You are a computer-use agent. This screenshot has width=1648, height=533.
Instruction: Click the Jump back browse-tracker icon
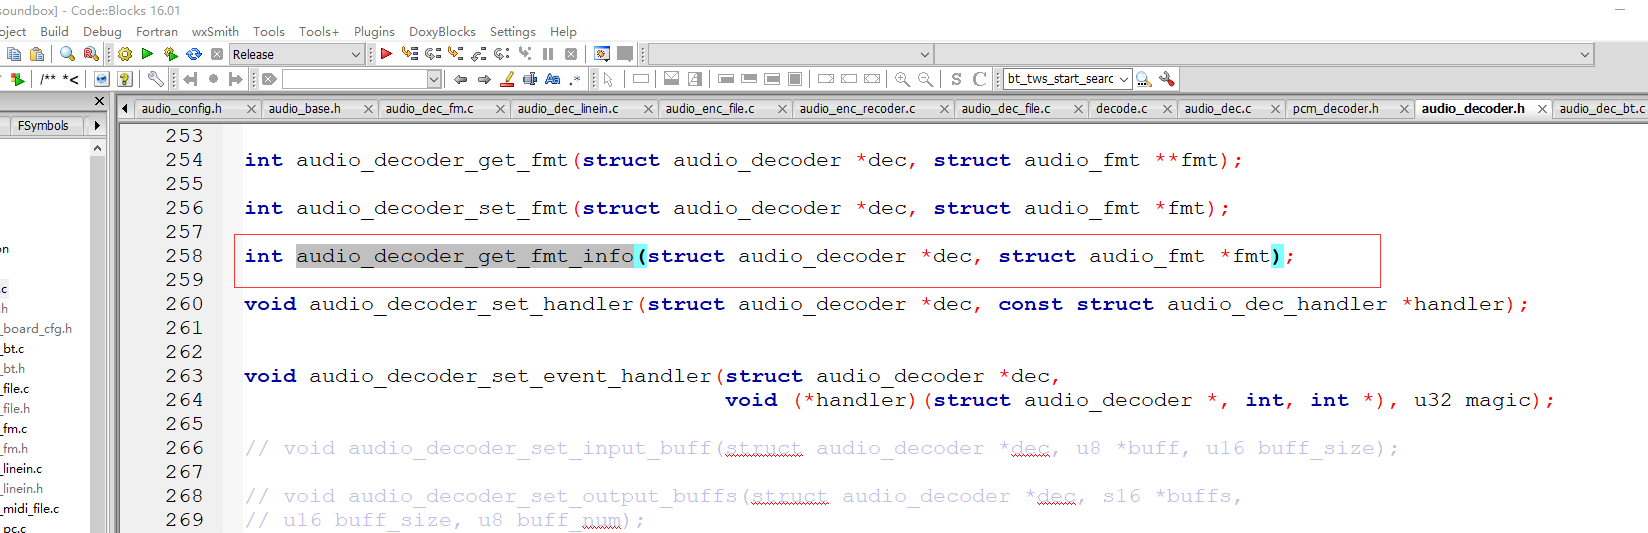[190, 79]
